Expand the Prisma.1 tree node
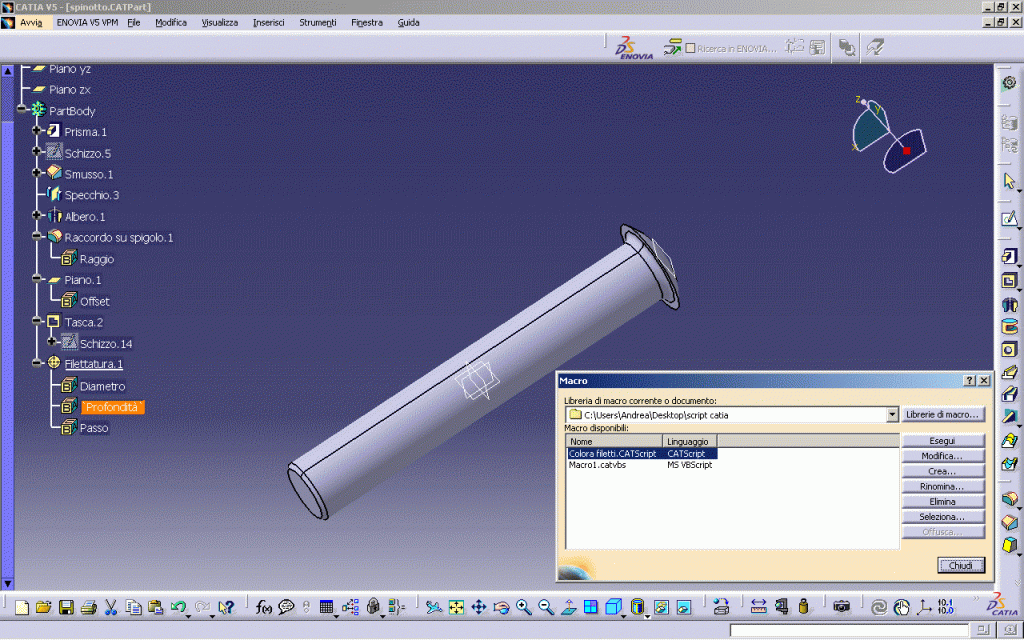 [x=37, y=131]
